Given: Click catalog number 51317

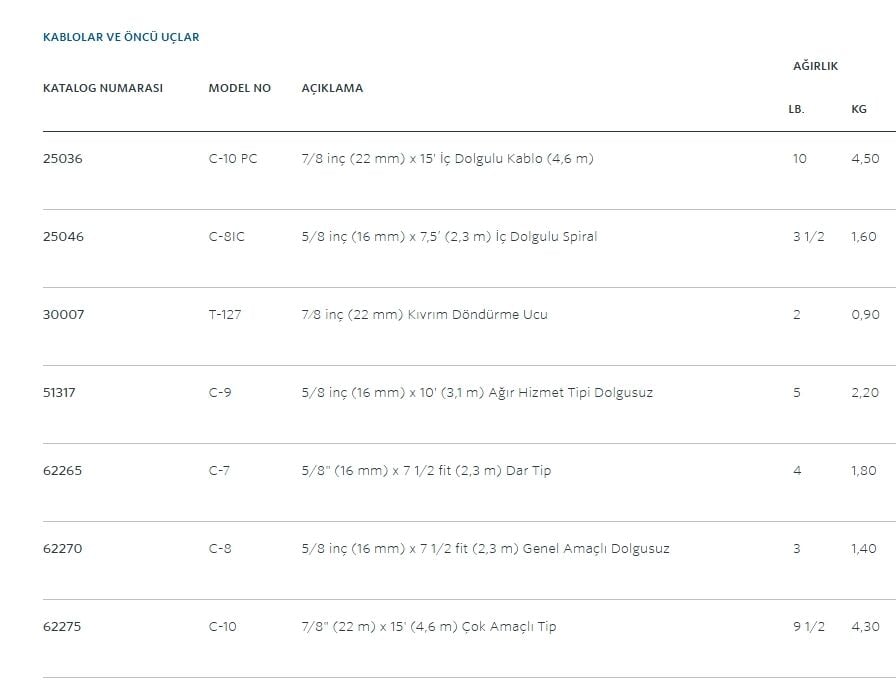Looking at the screenshot, I should (x=59, y=393).
